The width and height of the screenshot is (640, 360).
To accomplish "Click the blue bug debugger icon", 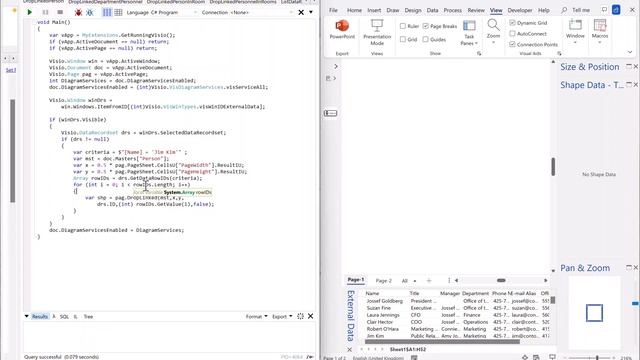I will (x=89, y=13).
